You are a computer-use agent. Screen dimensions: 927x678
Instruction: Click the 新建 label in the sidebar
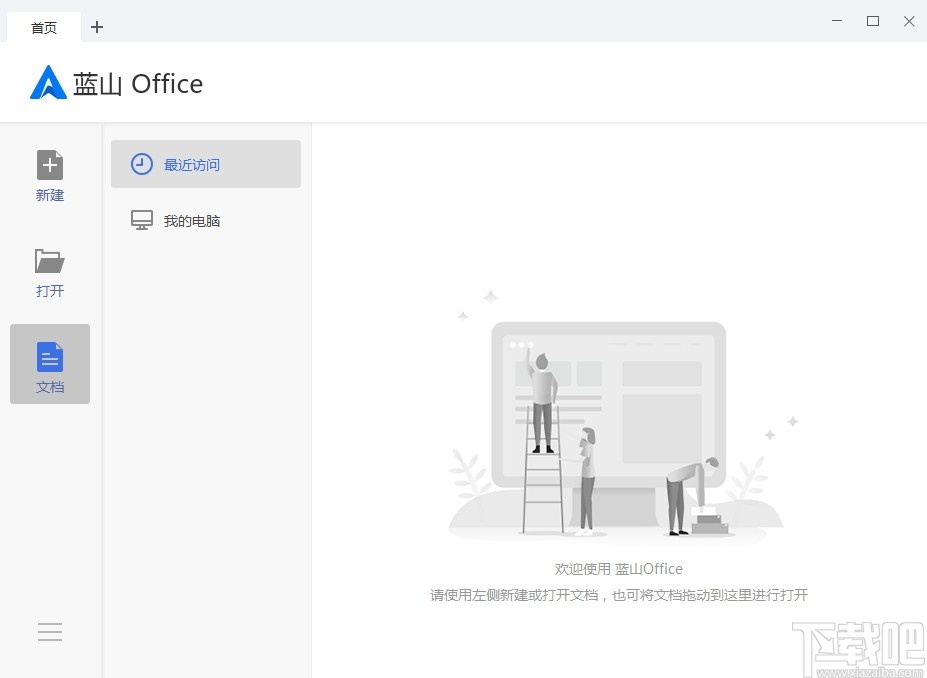(49, 195)
